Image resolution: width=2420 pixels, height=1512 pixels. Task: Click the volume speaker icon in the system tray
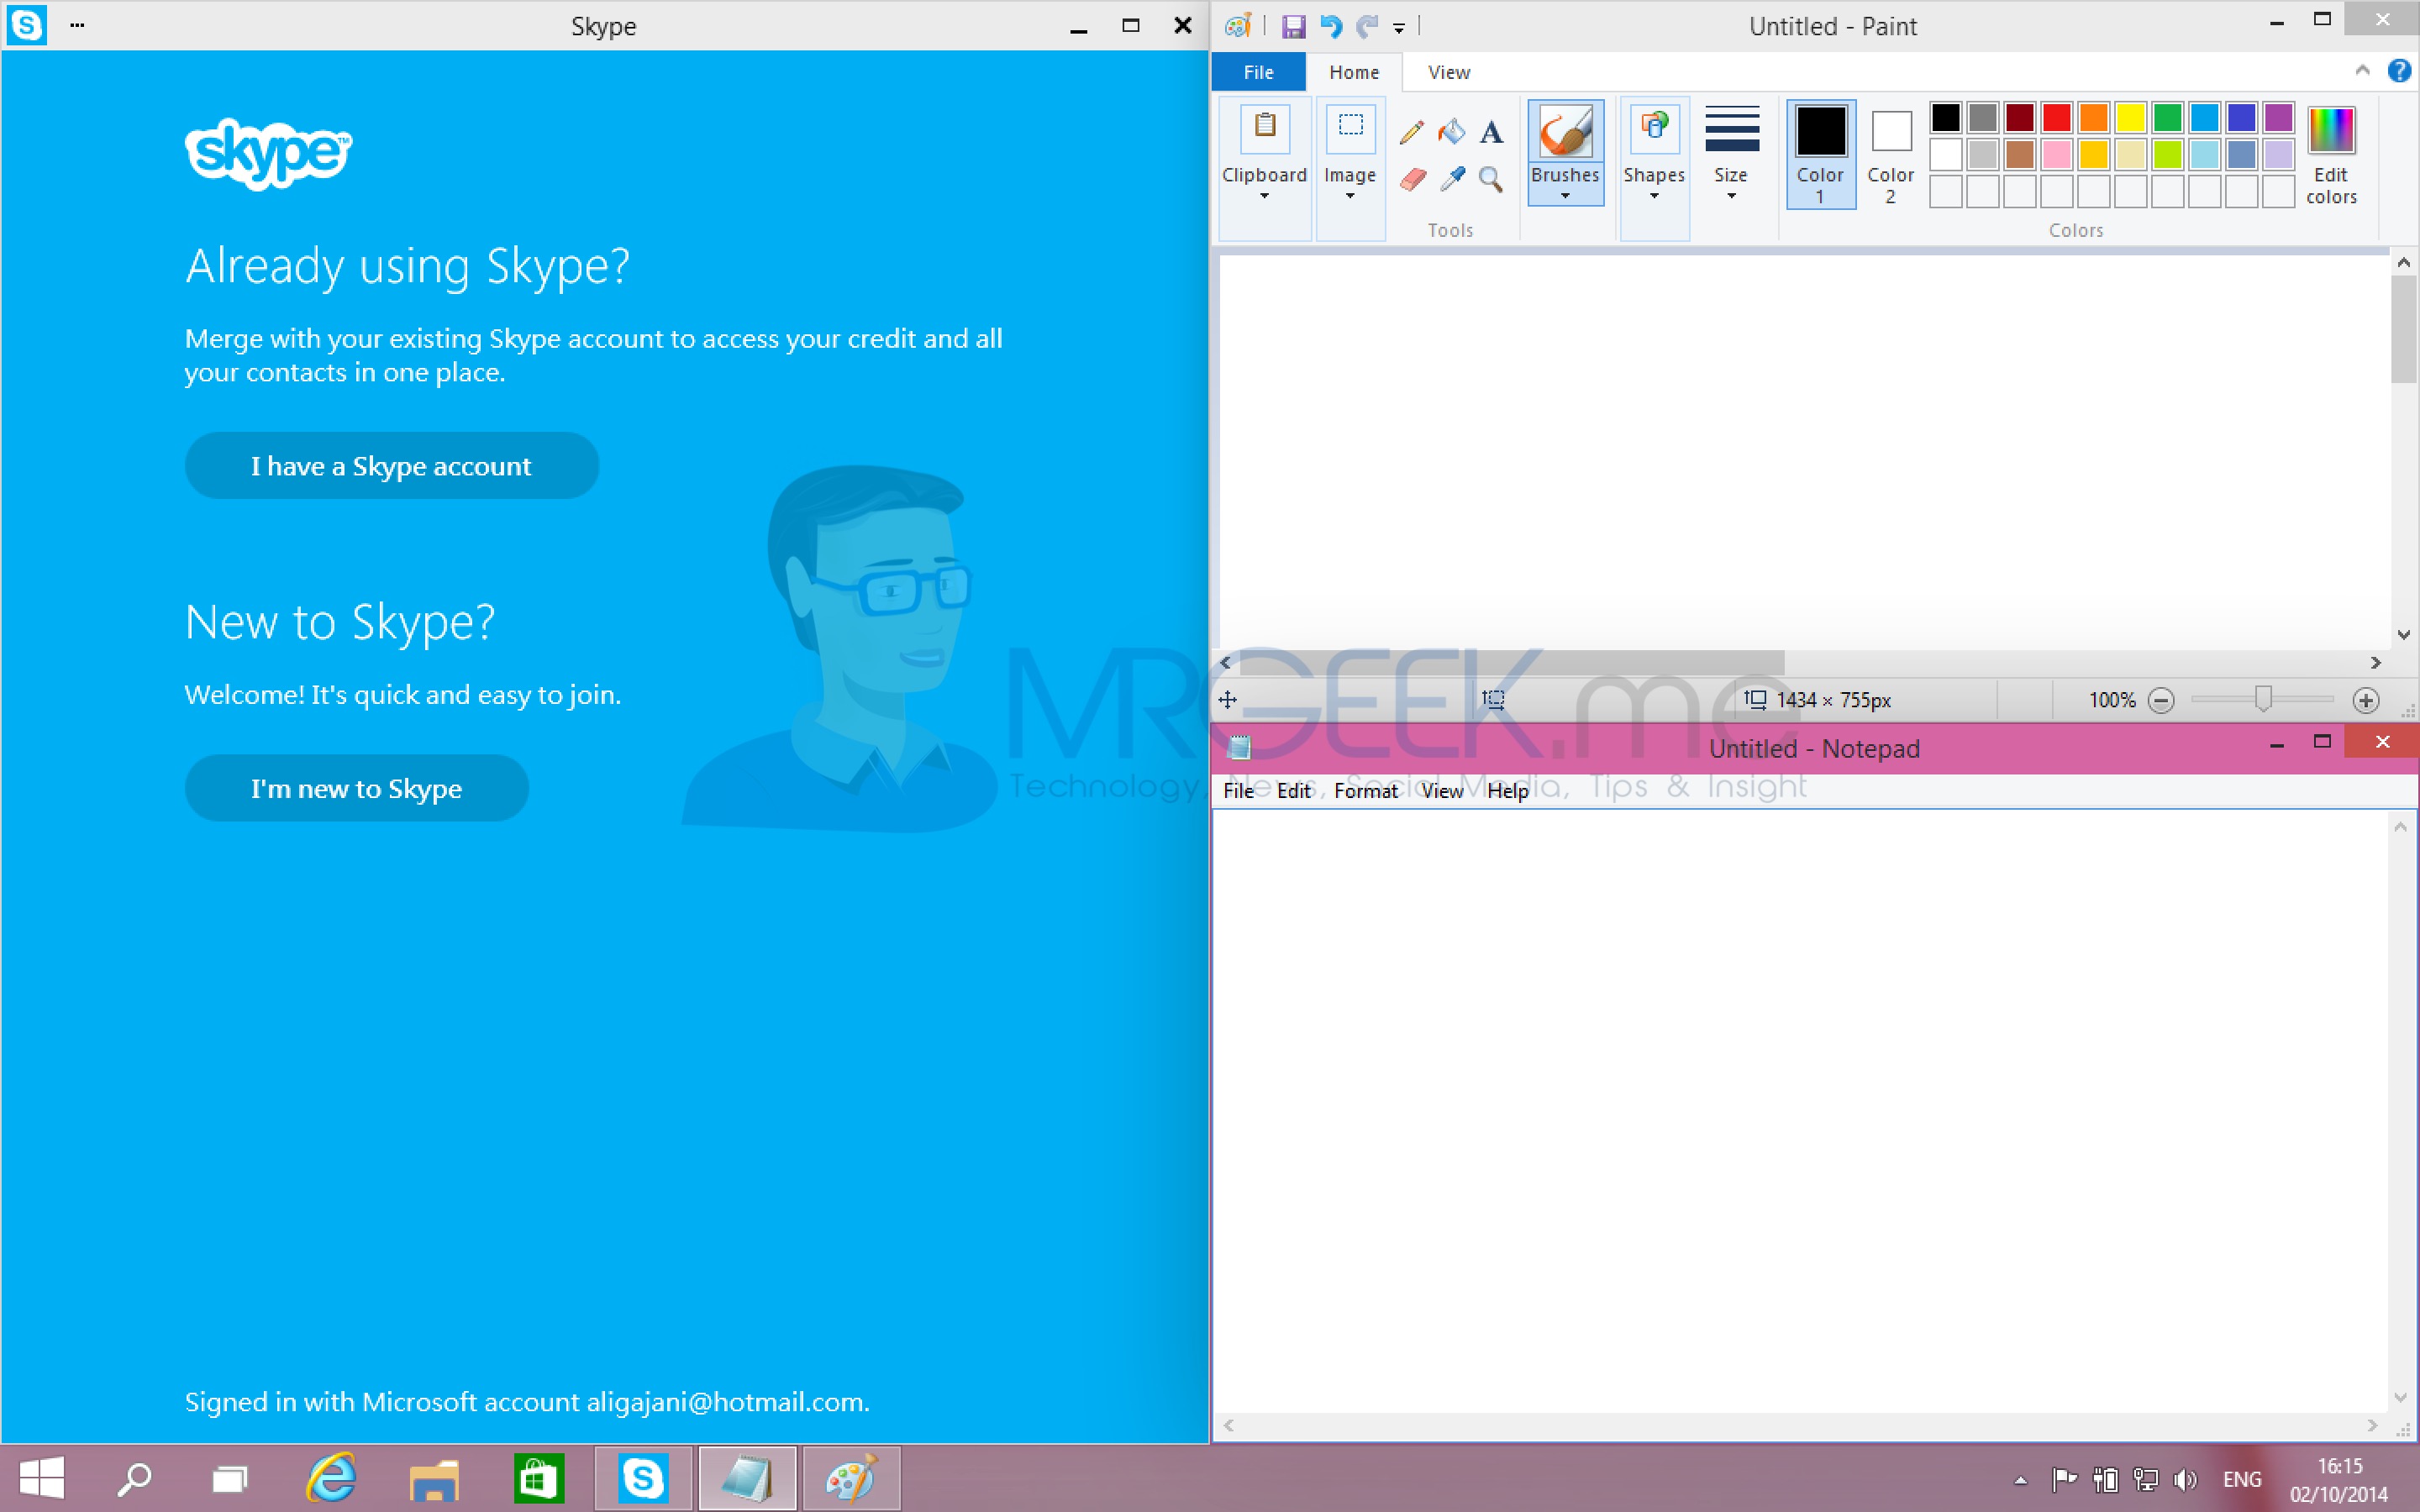(2185, 1479)
